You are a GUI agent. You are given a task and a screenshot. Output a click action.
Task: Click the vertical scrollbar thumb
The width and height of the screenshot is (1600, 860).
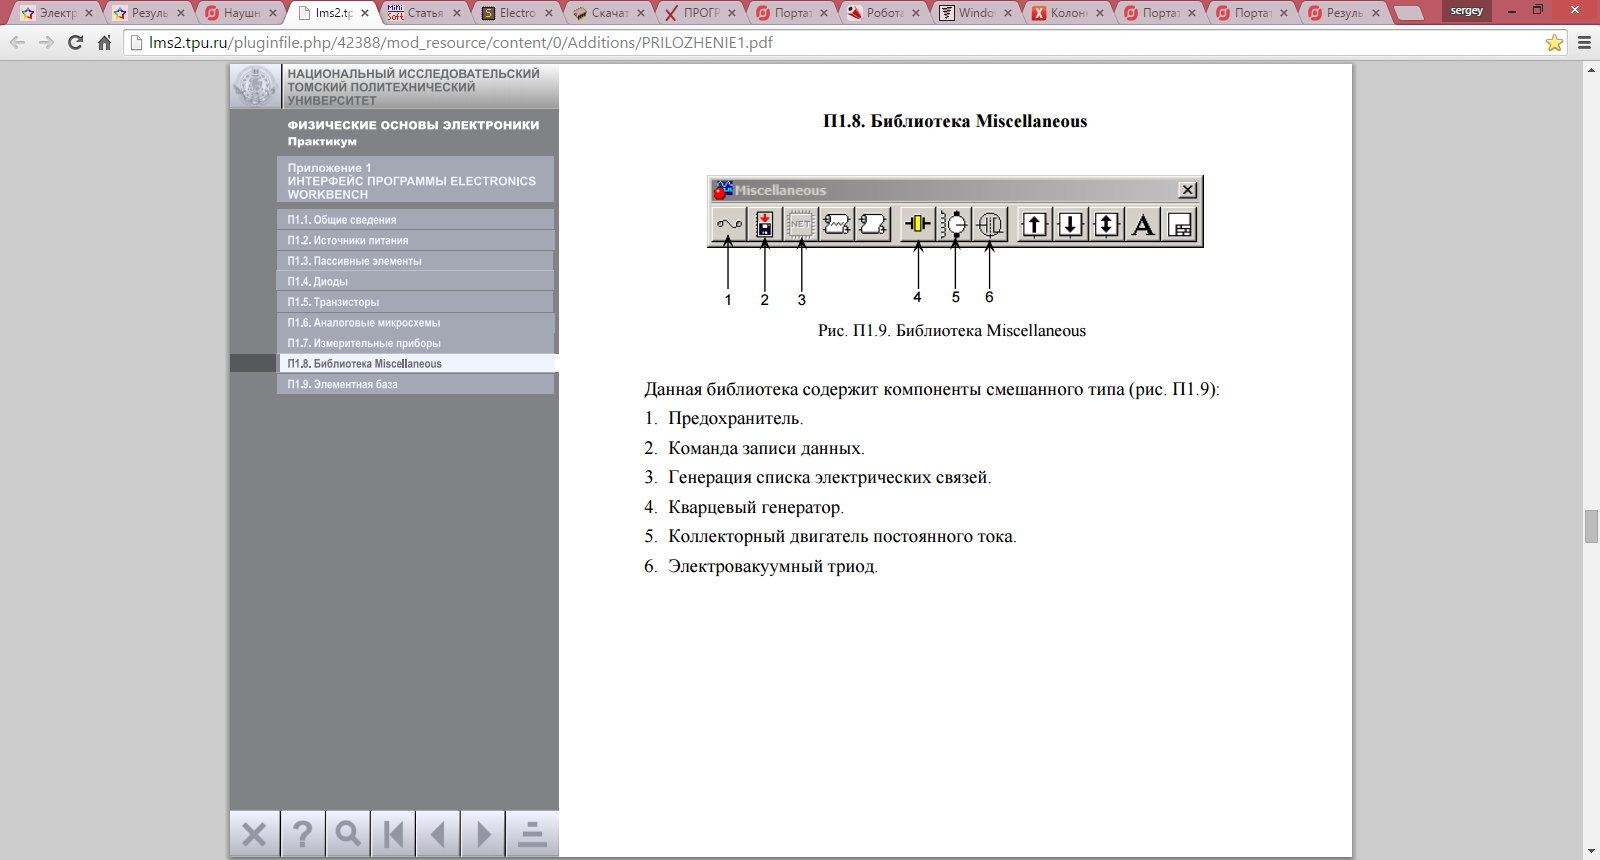tap(1591, 526)
